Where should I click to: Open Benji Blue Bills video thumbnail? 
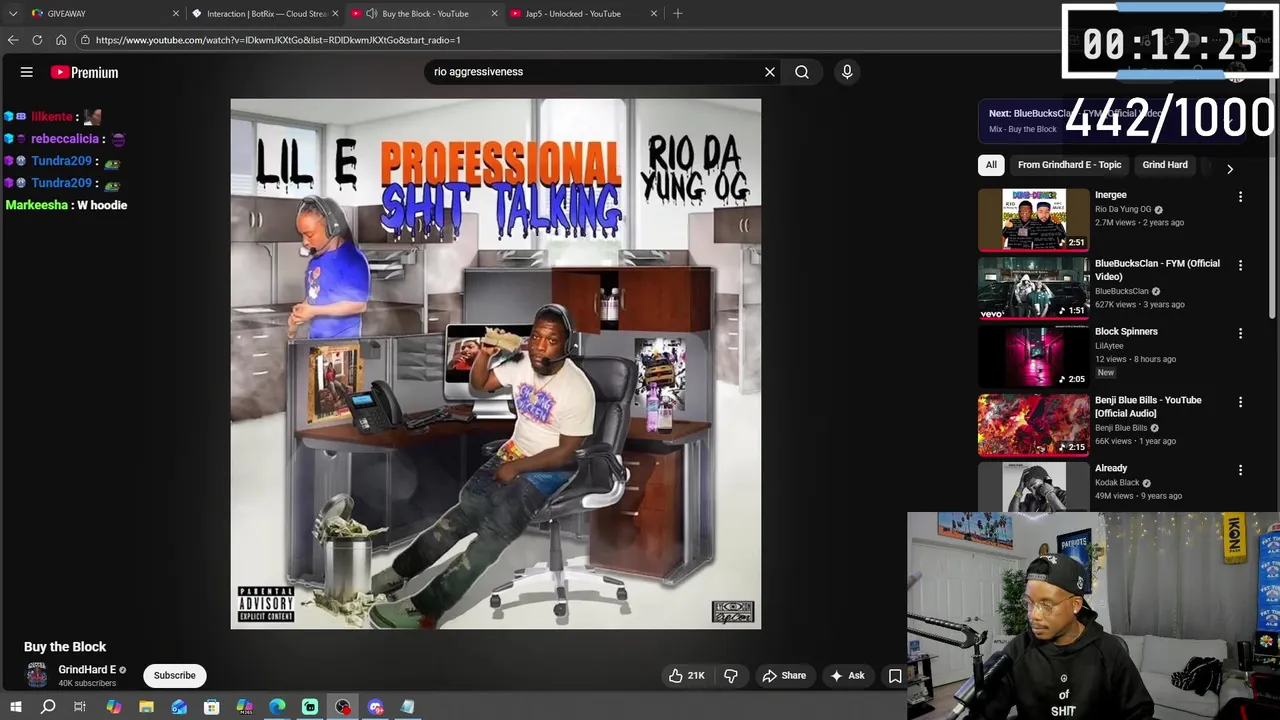pyautogui.click(x=1033, y=425)
